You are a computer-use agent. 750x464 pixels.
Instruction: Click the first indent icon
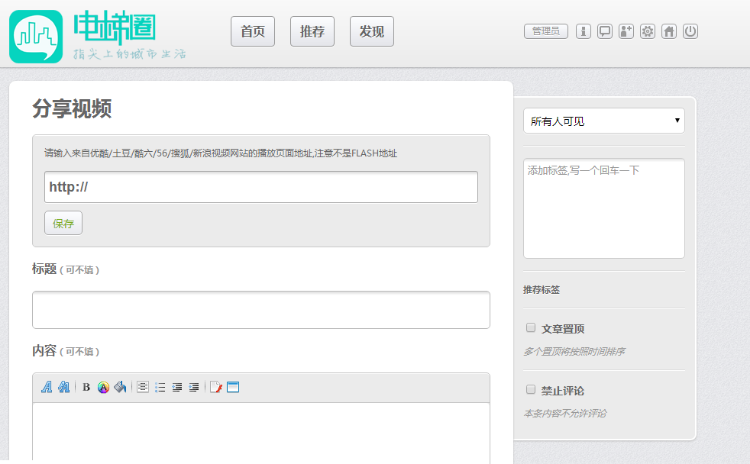pyautogui.click(x=177, y=387)
